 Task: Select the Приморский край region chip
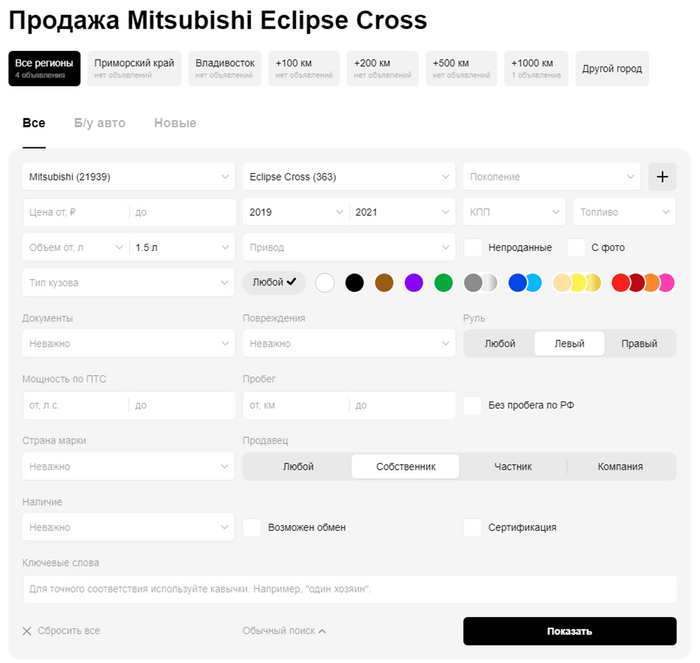pyautogui.click(x=134, y=68)
